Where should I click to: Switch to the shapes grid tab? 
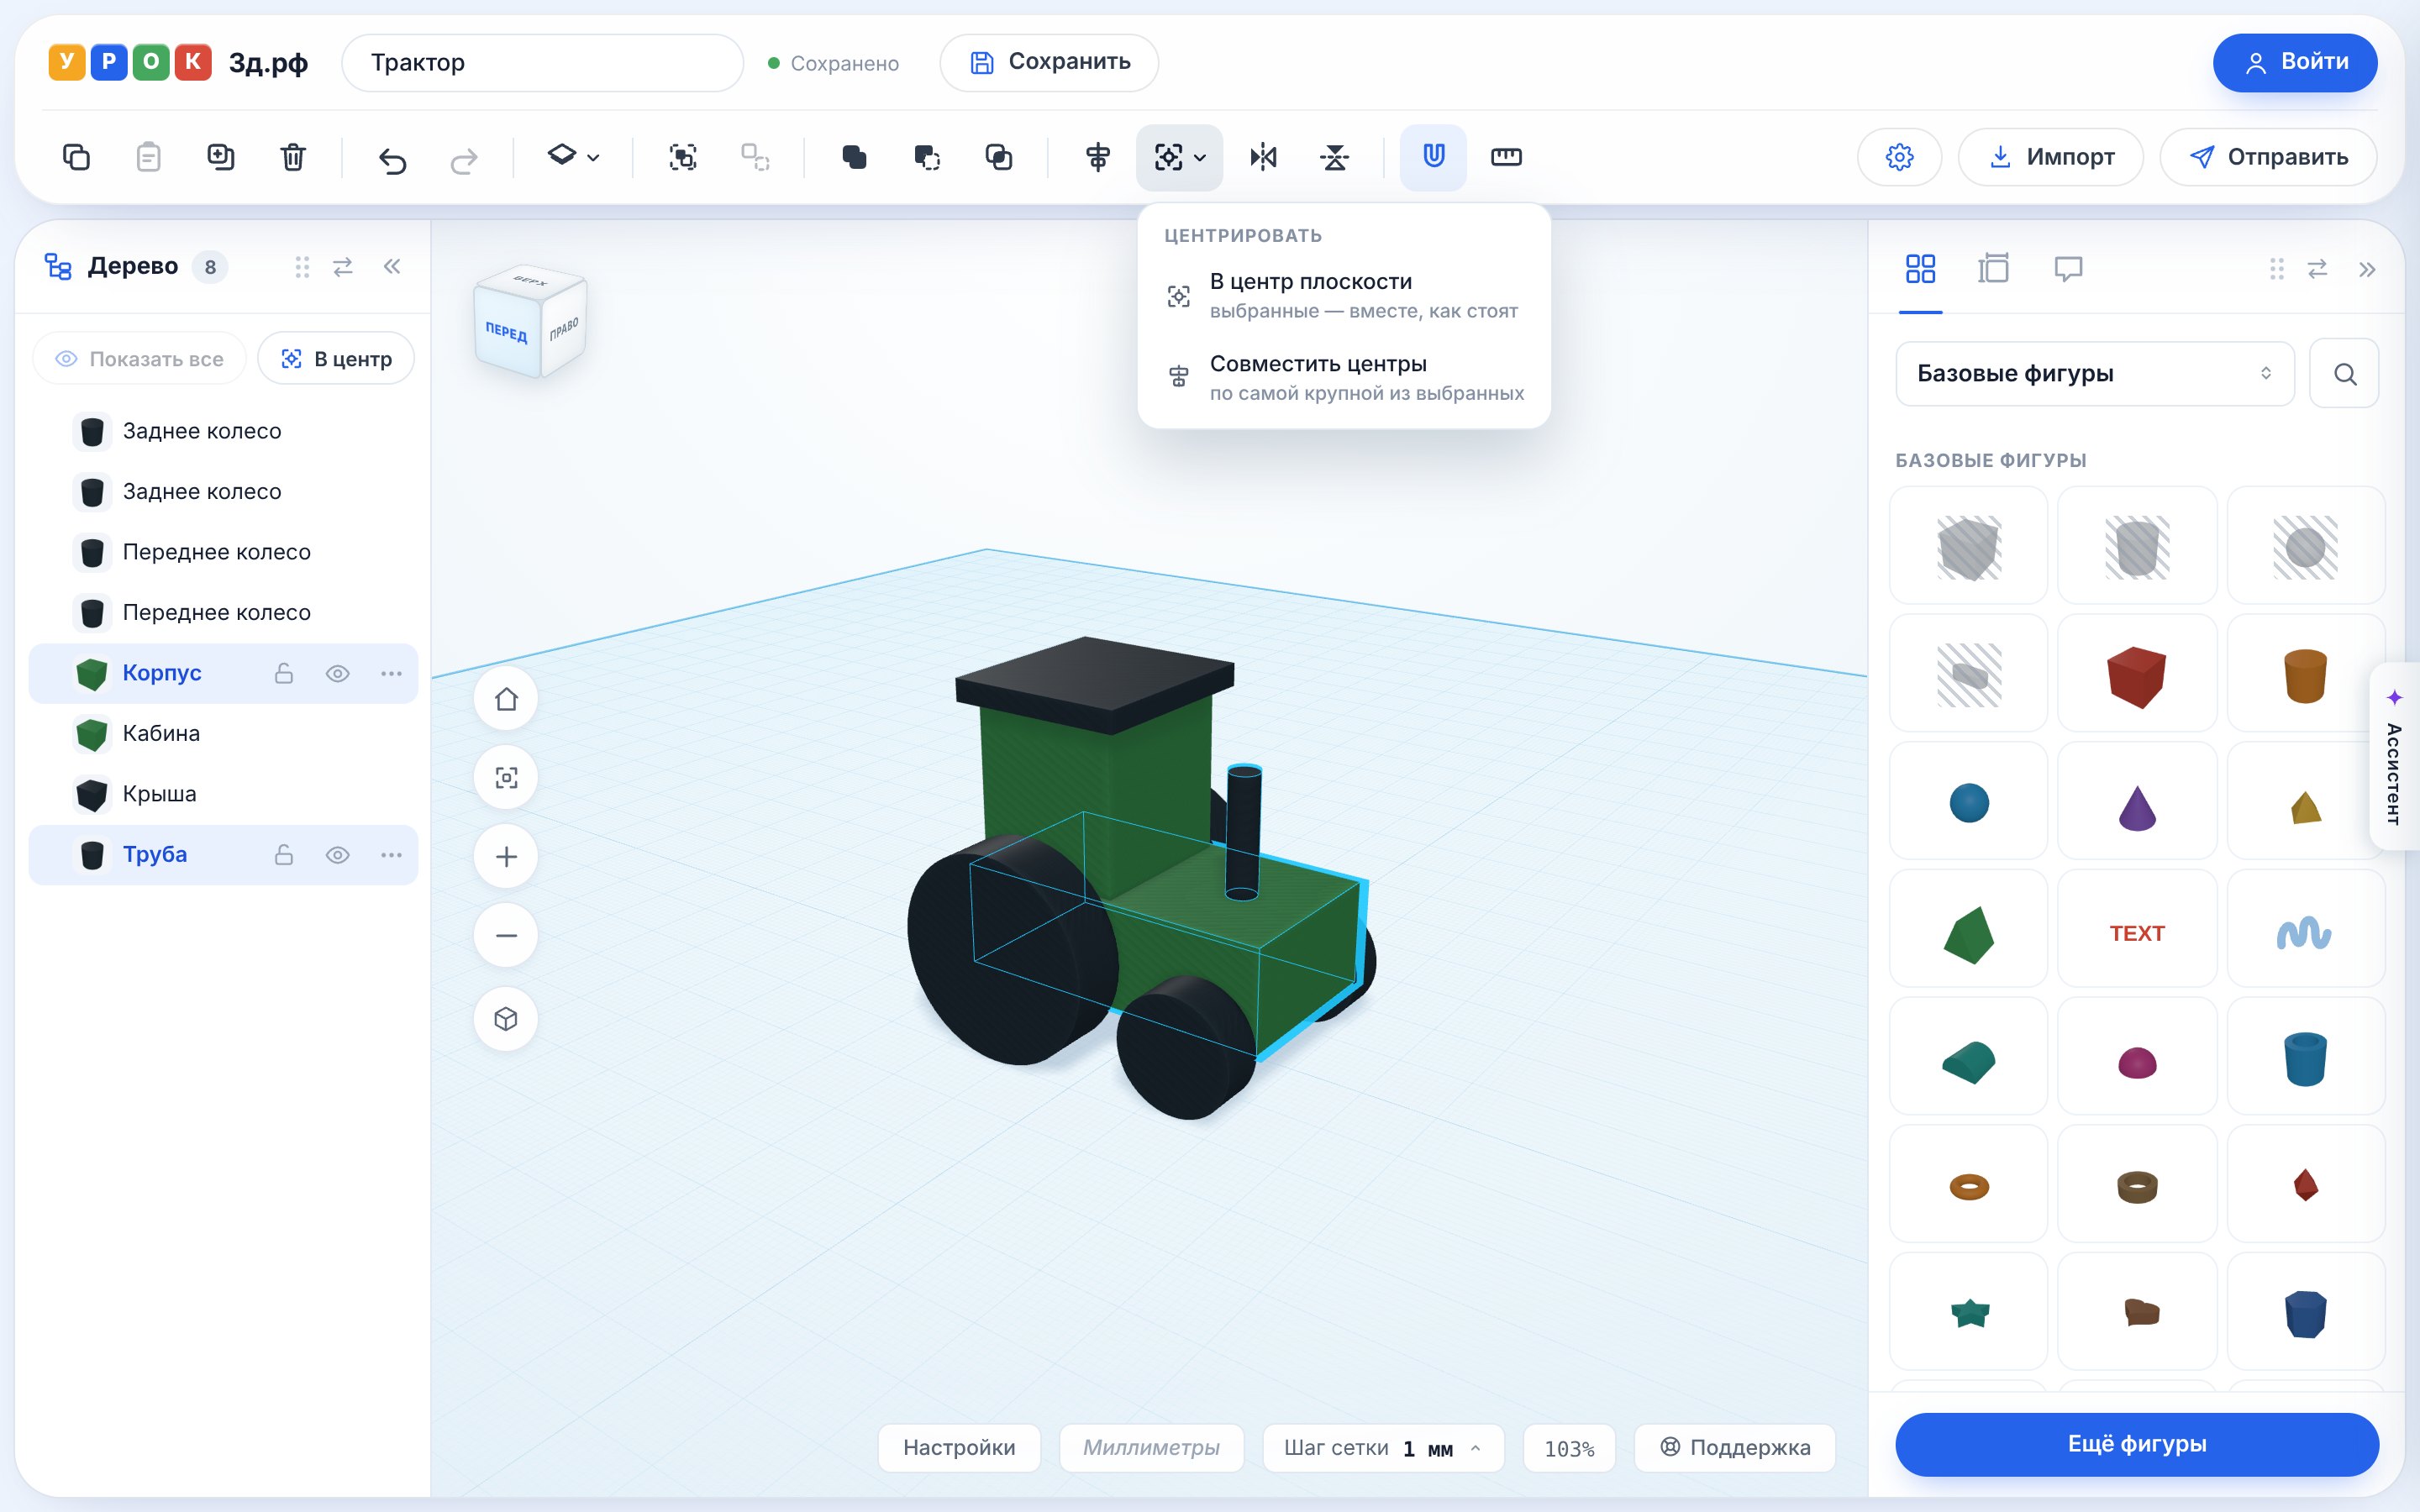[x=1920, y=269]
